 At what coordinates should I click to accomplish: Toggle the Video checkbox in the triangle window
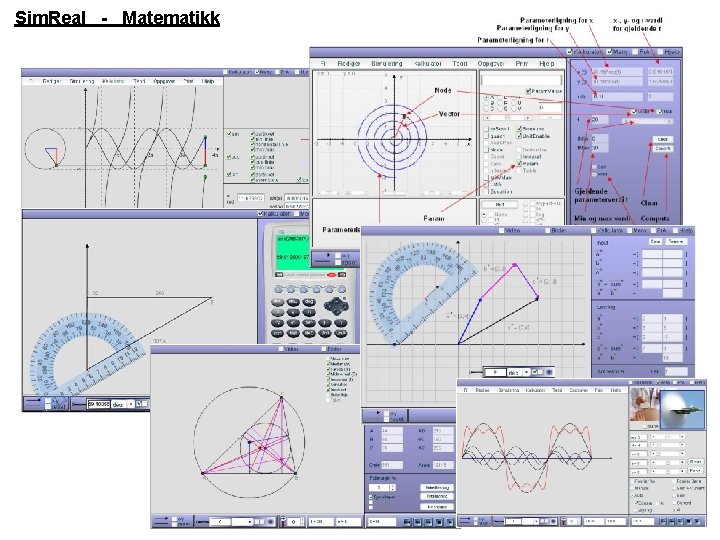(281, 349)
